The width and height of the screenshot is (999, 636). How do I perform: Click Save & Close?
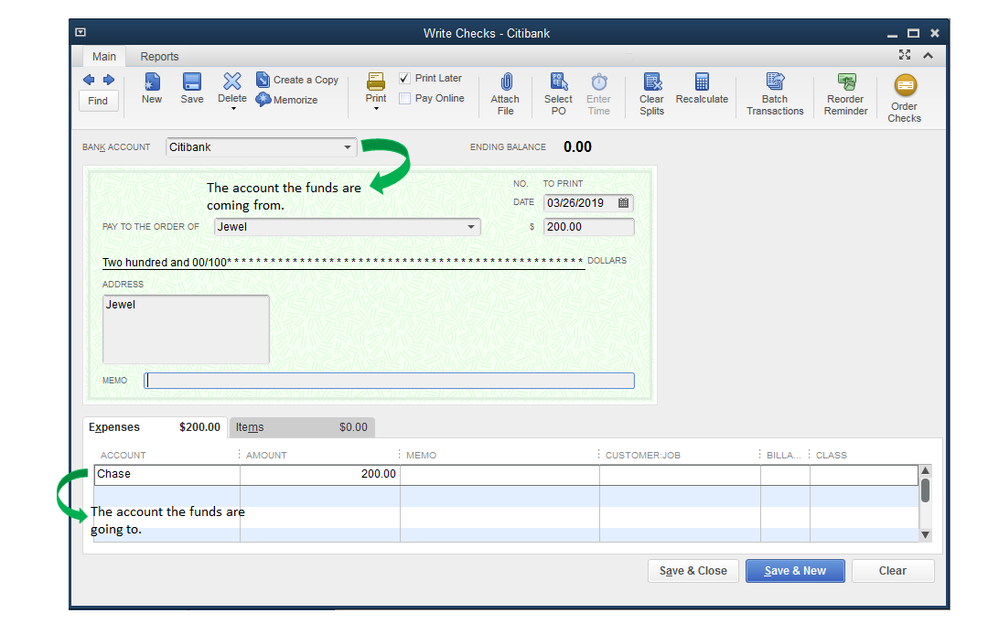(x=693, y=571)
